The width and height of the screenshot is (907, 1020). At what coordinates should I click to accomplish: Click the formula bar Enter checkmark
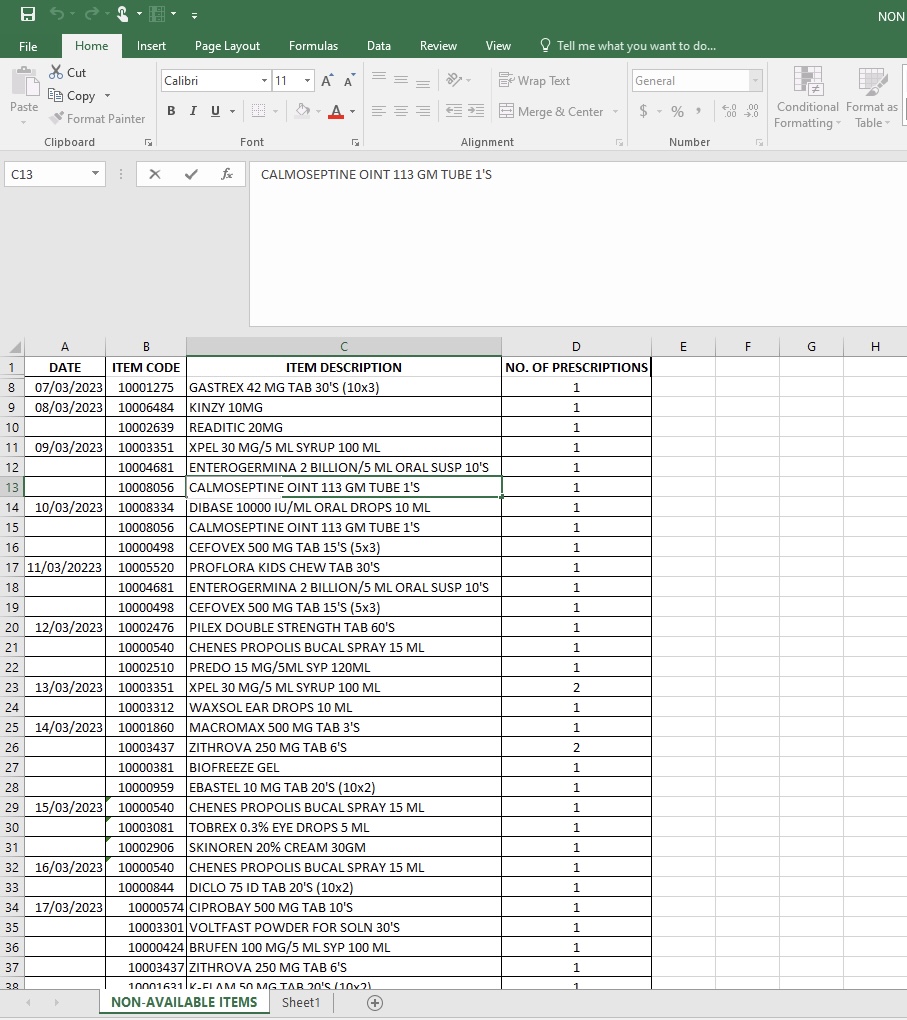point(191,174)
